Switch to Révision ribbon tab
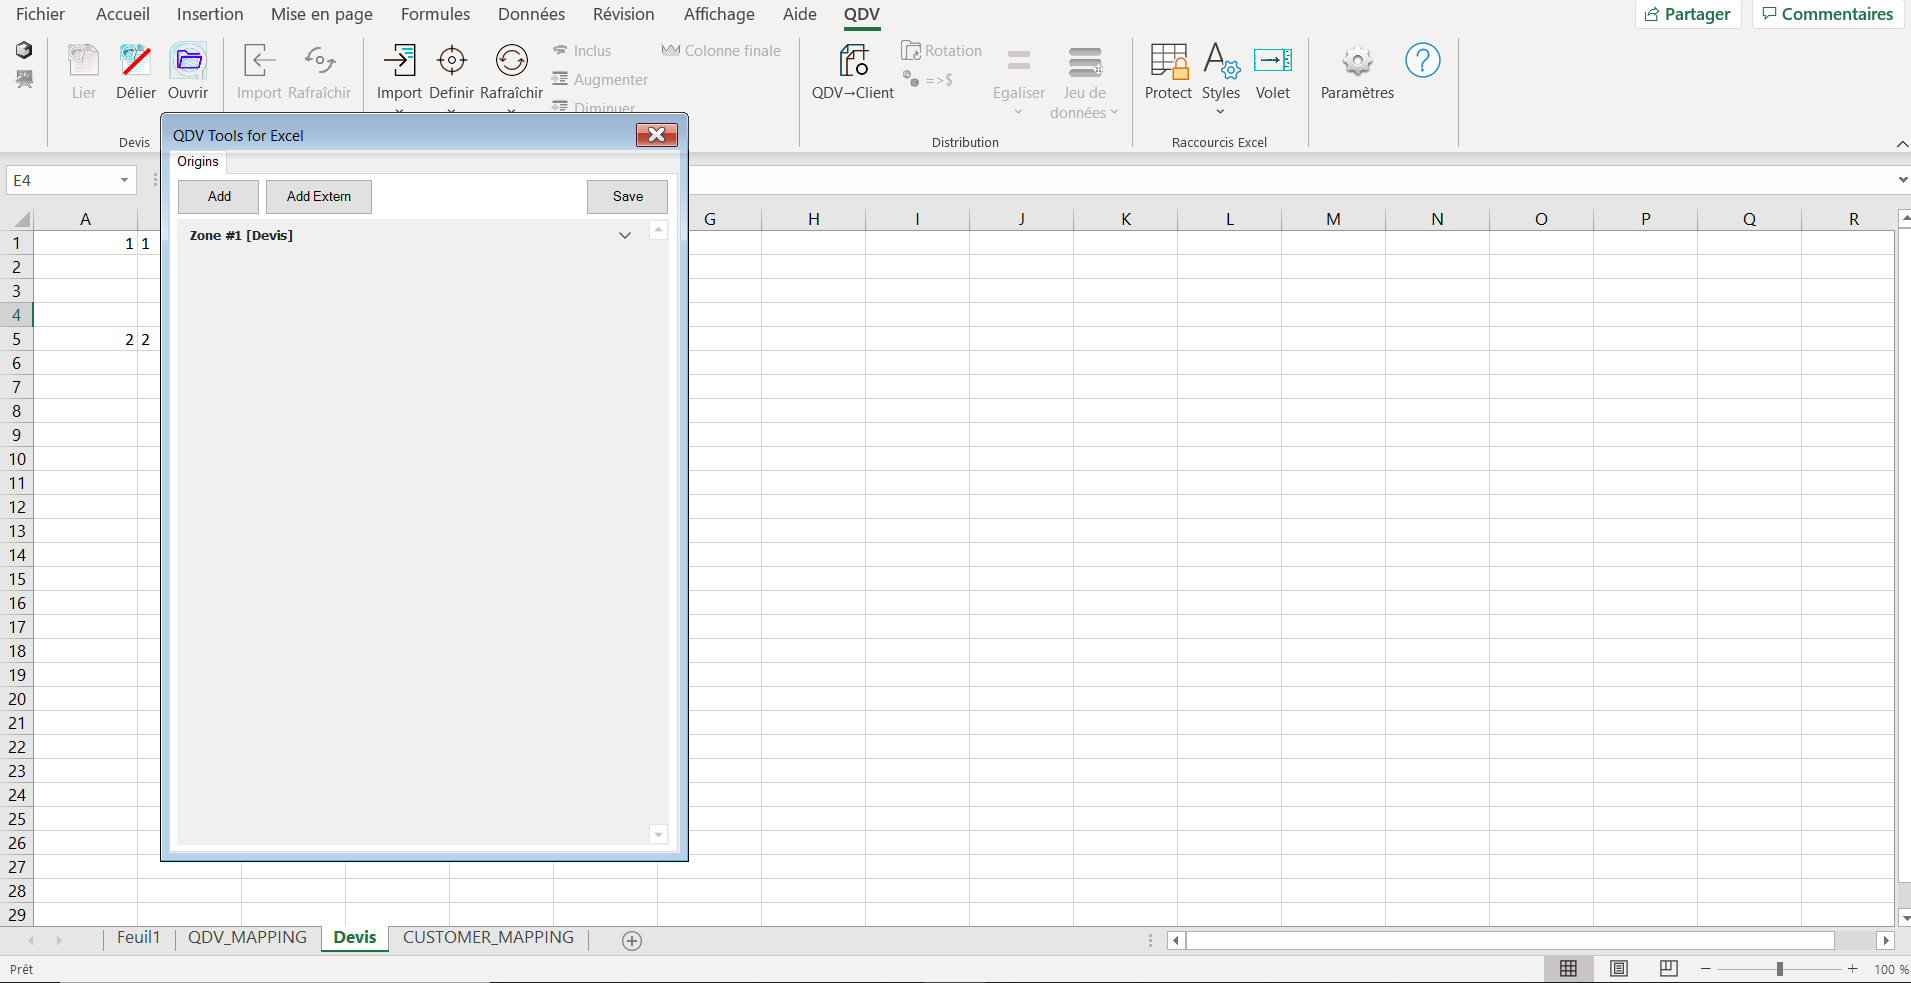This screenshot has height=983, width=1911. pyautogui.click(x=624, y=14)
